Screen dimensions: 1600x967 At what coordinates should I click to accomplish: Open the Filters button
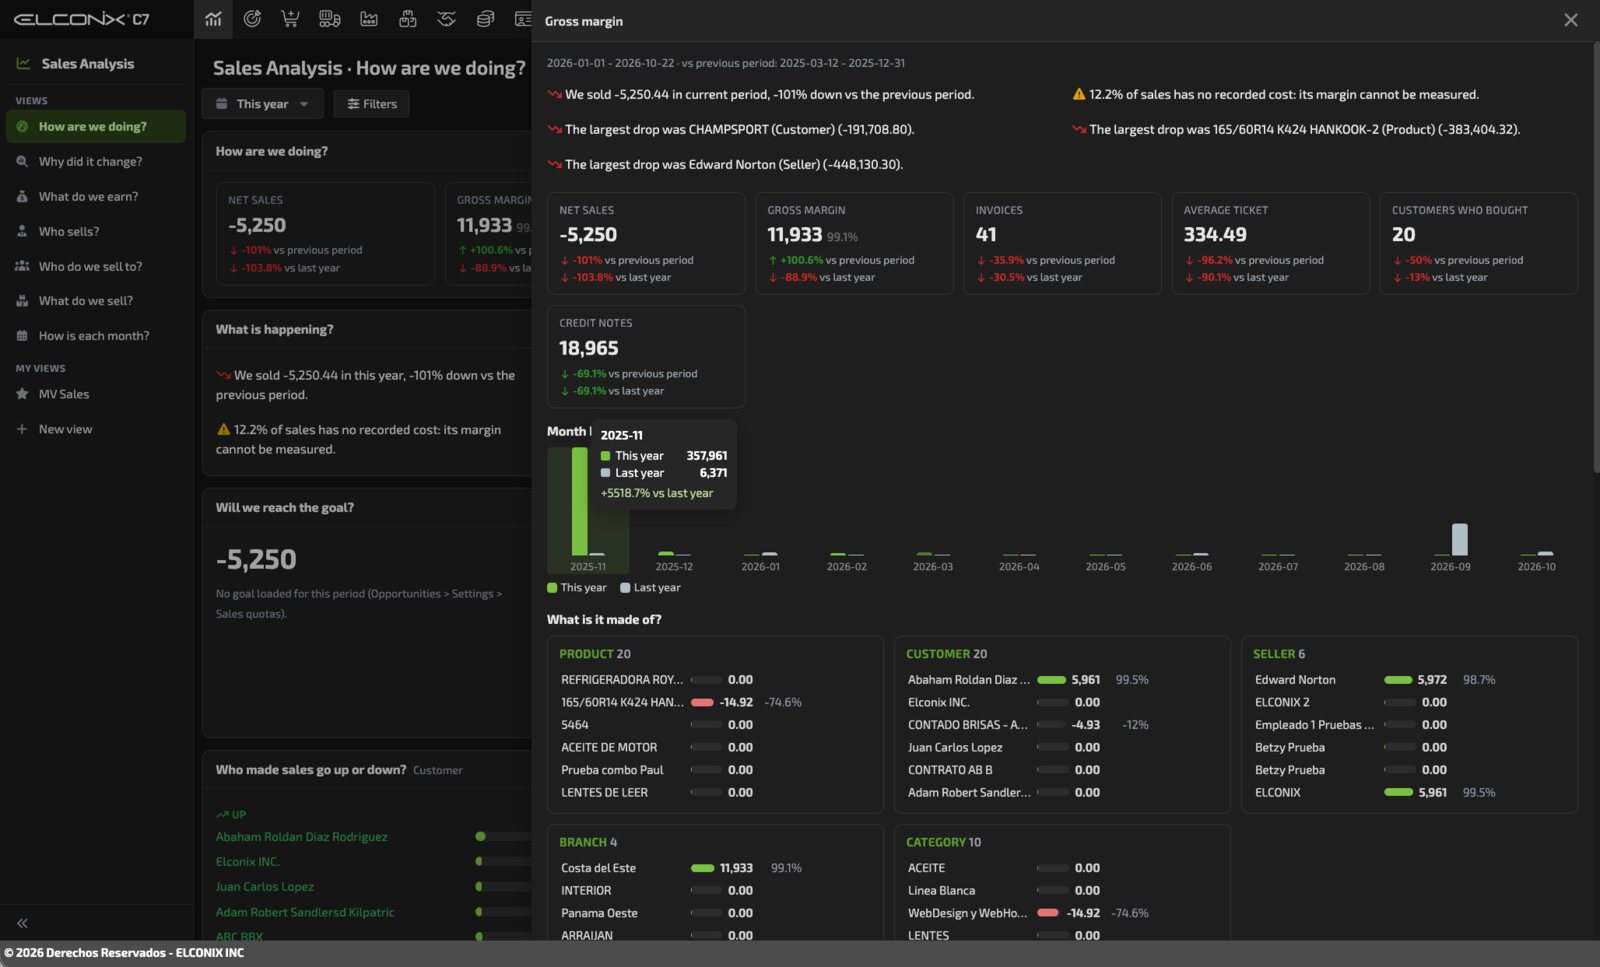click(x=372, y=104)
